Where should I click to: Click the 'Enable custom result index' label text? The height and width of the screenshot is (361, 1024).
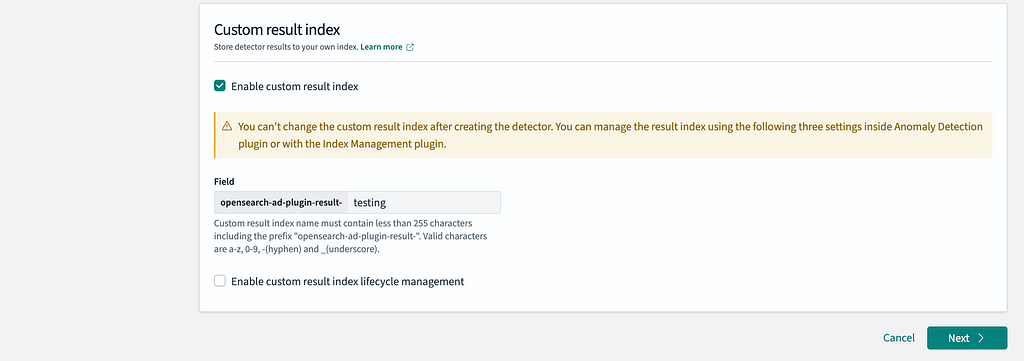coord(295,86)
